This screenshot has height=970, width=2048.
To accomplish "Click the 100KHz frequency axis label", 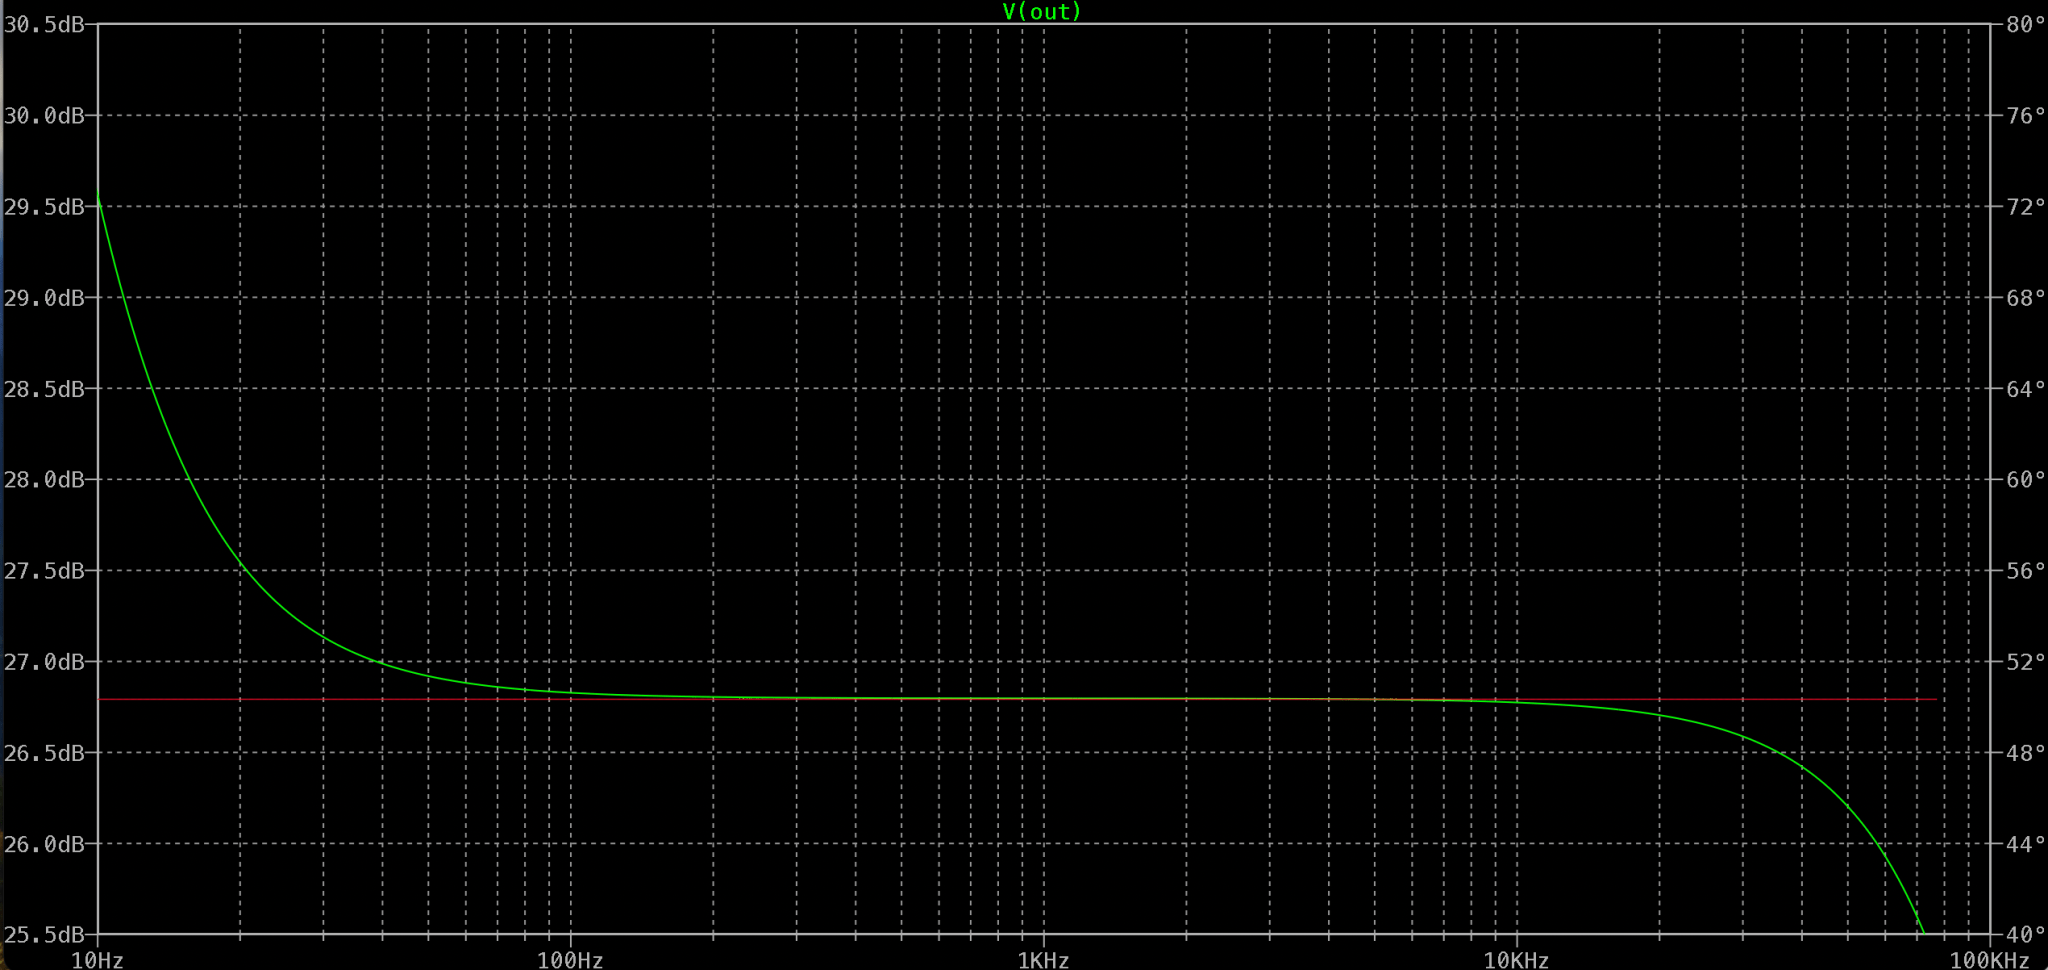I will [1989, 960].
